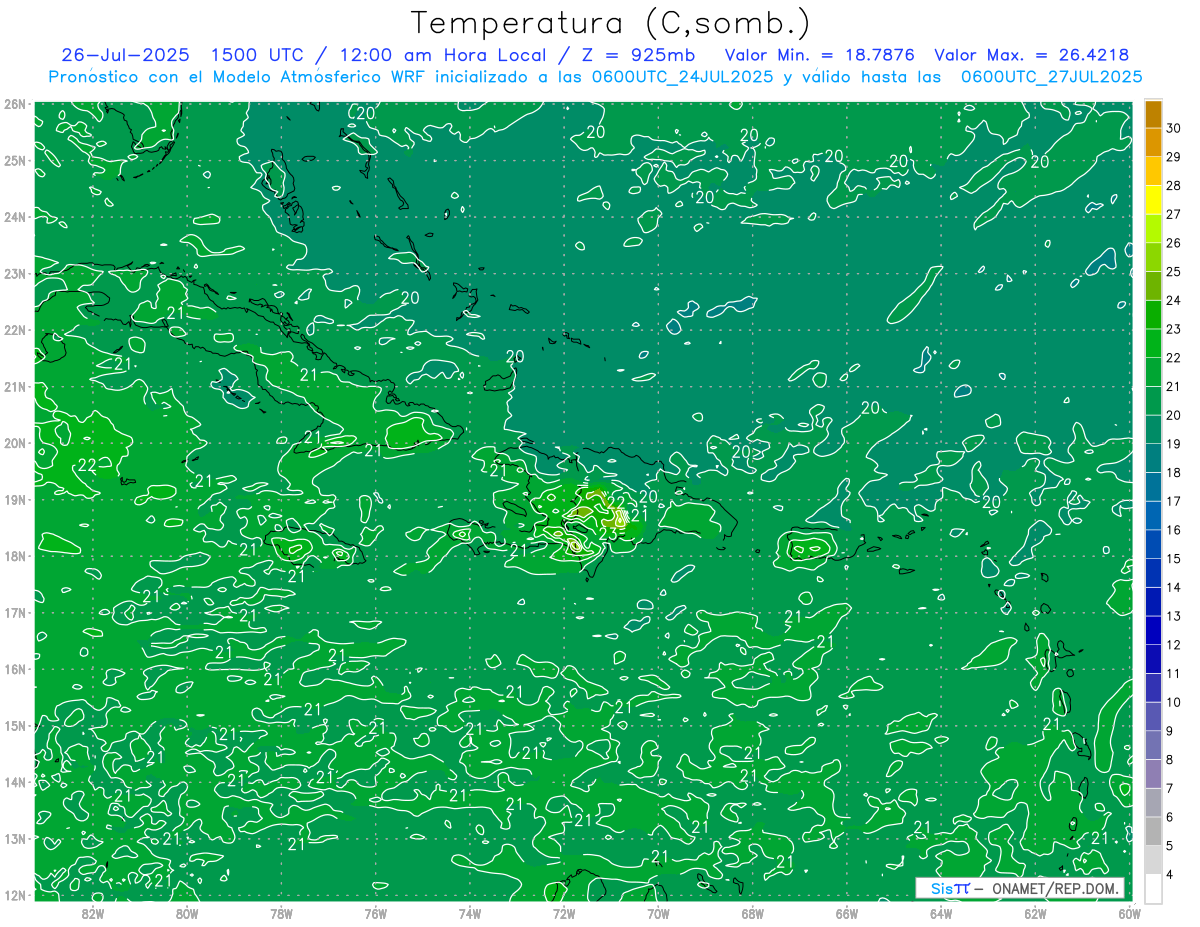Viewport: 1200px width, 927px height.
Task: Click the legend value 18
Action: coord(1173,472)
